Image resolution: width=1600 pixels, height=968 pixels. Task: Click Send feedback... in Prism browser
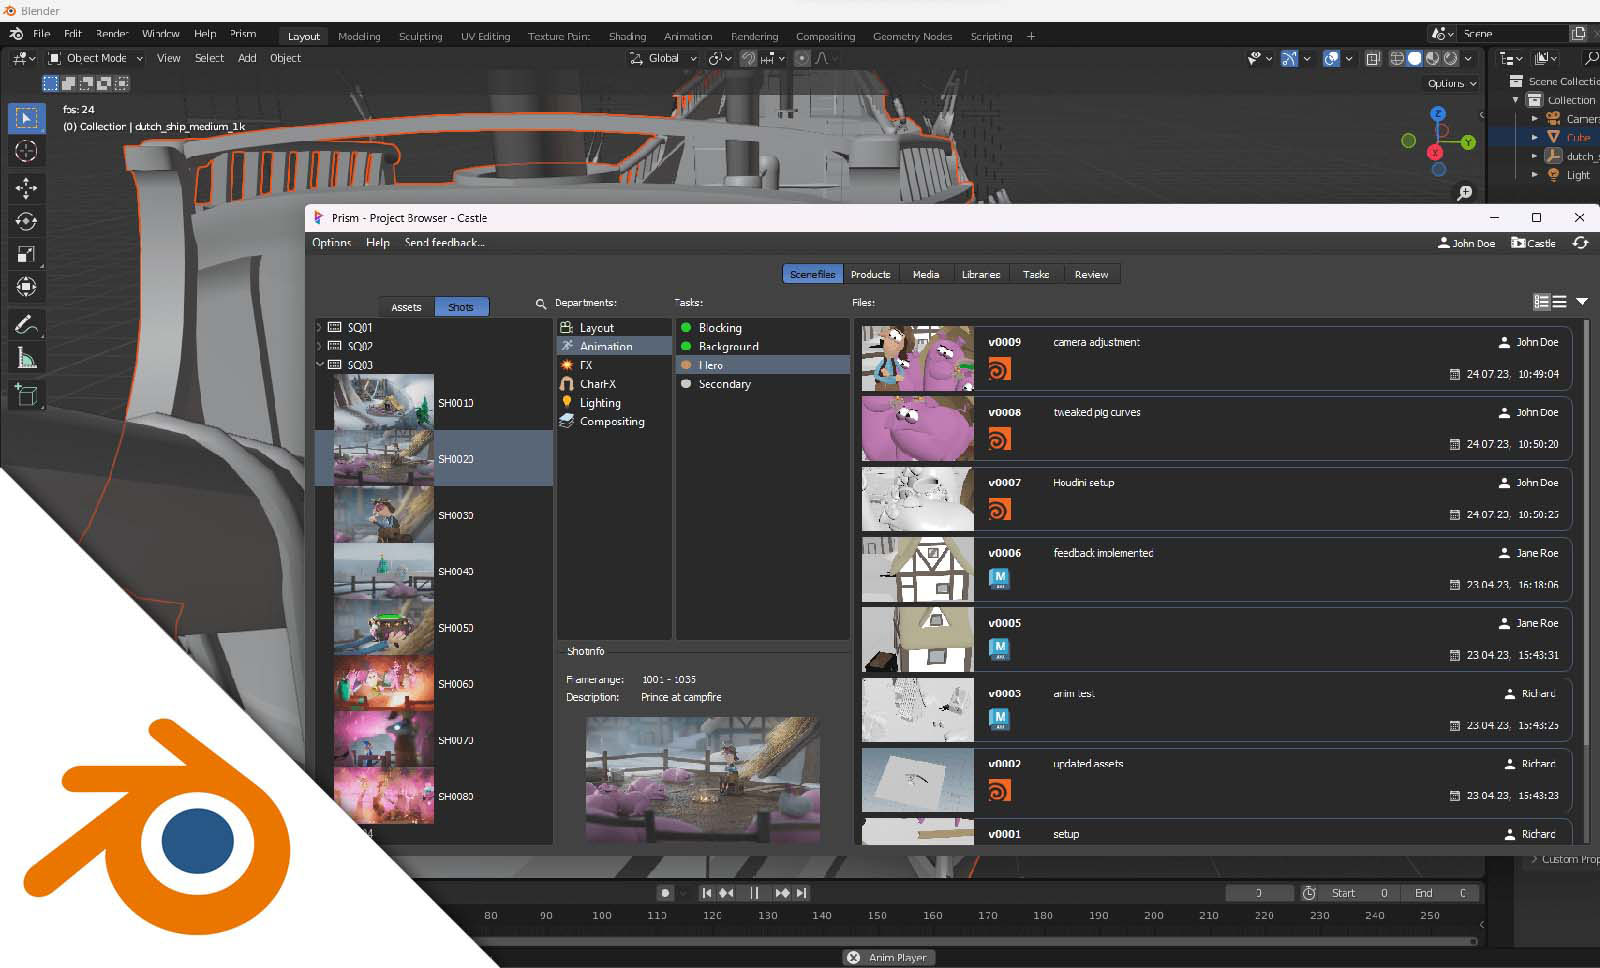444,243
